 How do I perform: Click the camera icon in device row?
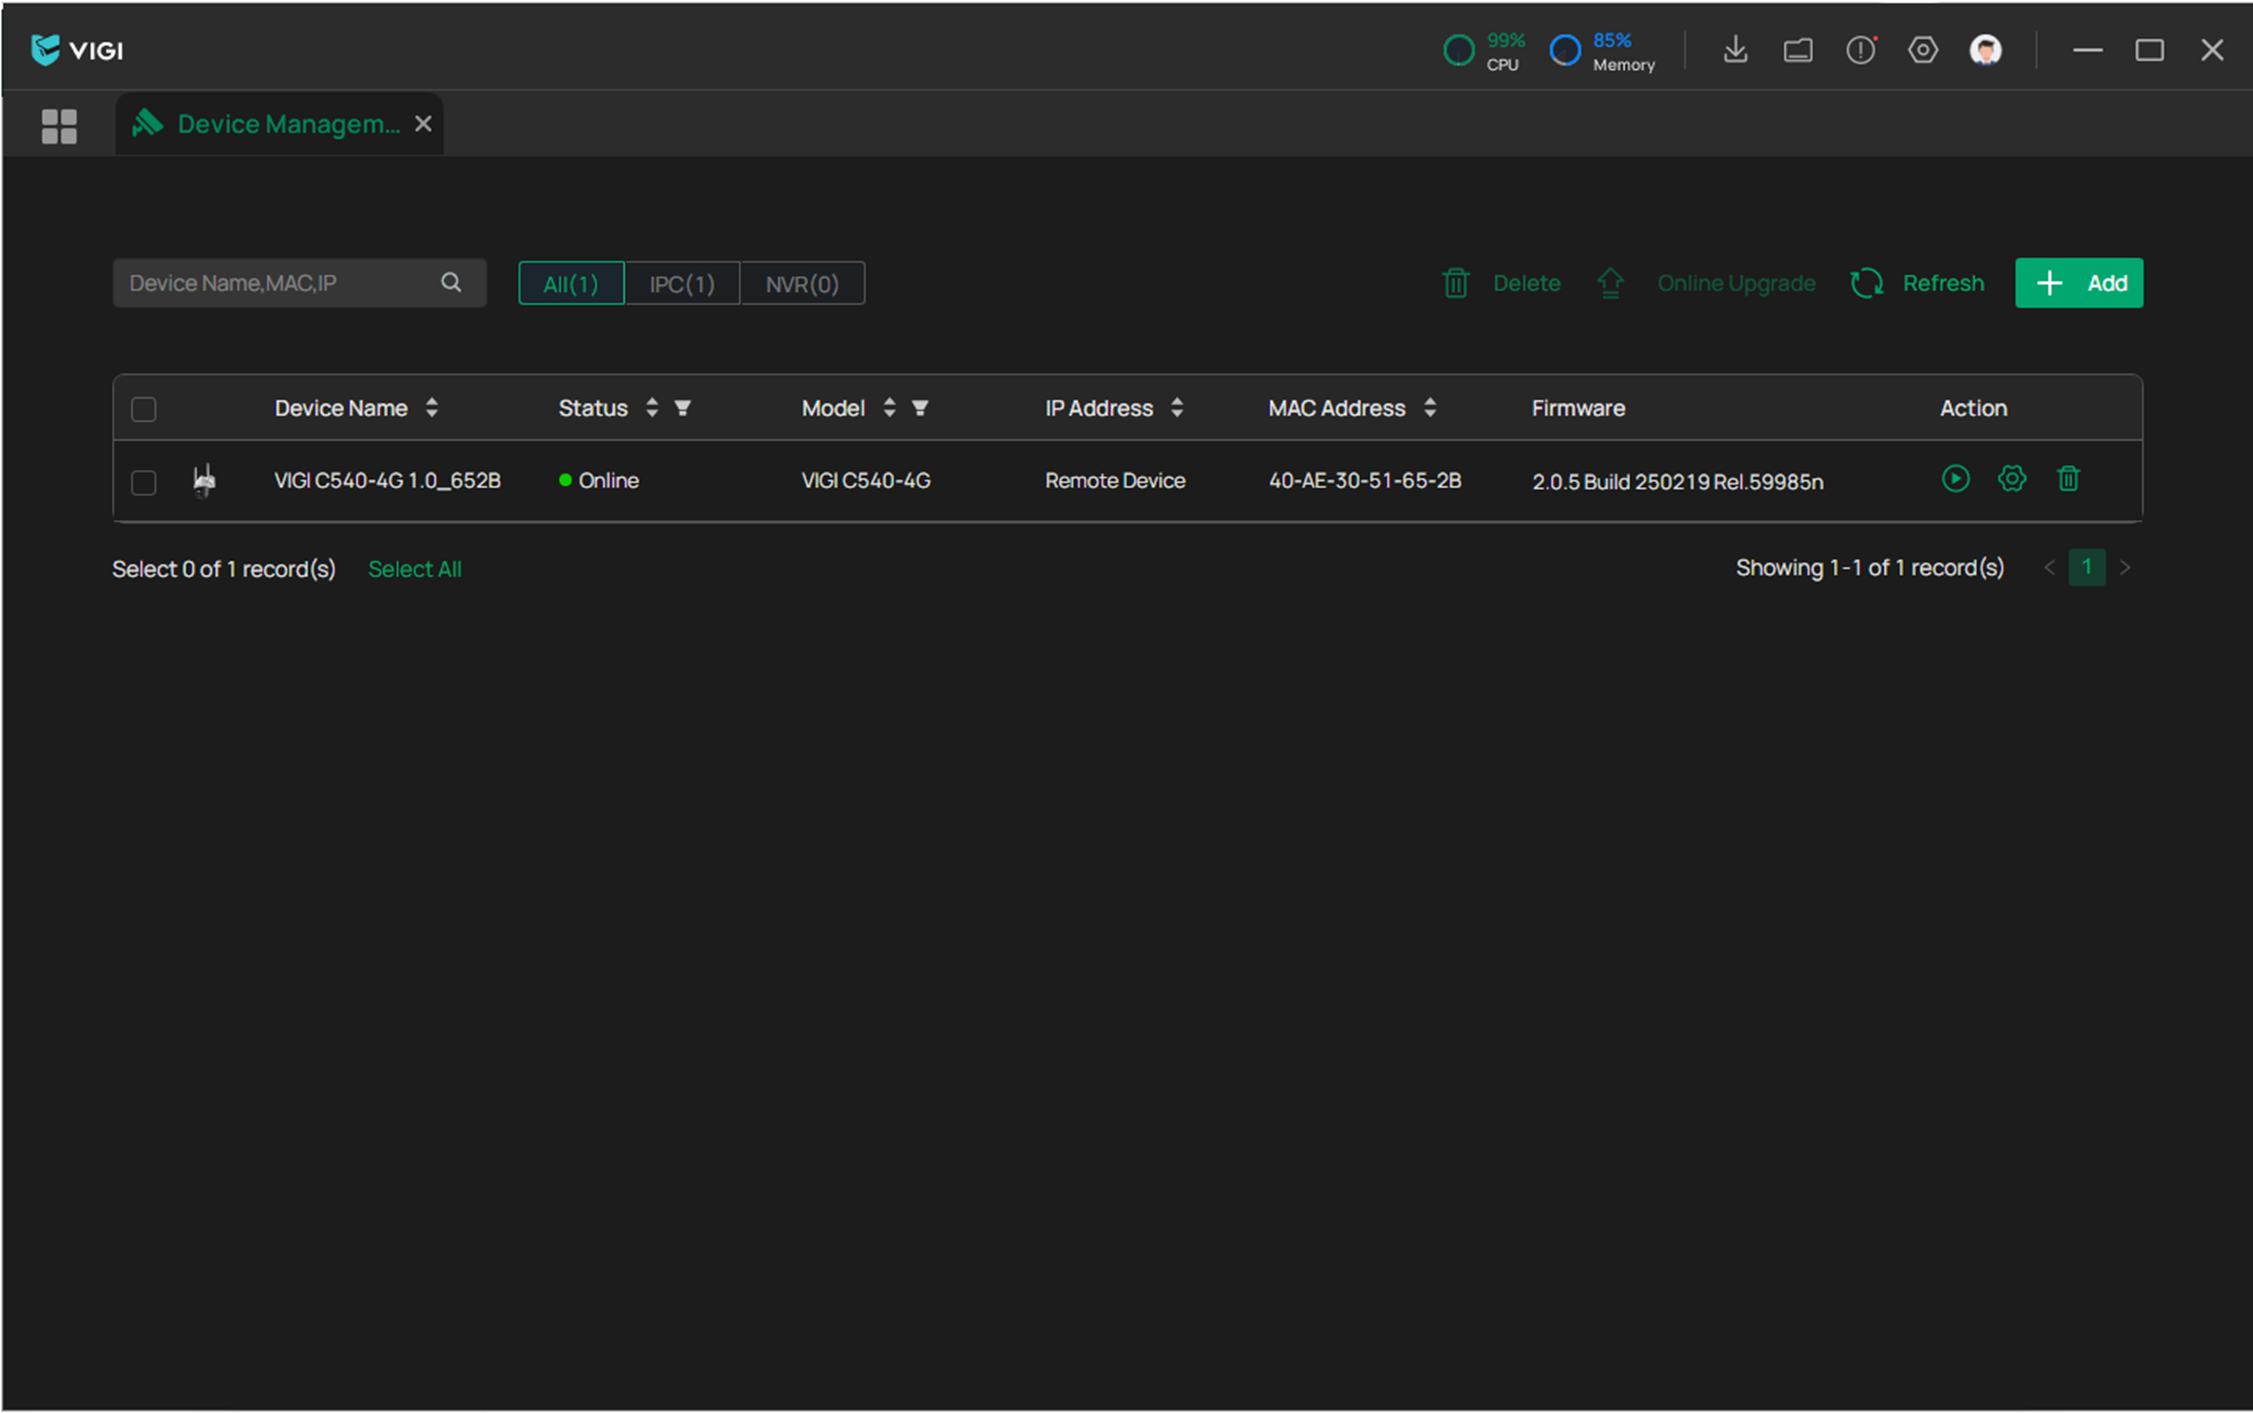coord(204,481)
